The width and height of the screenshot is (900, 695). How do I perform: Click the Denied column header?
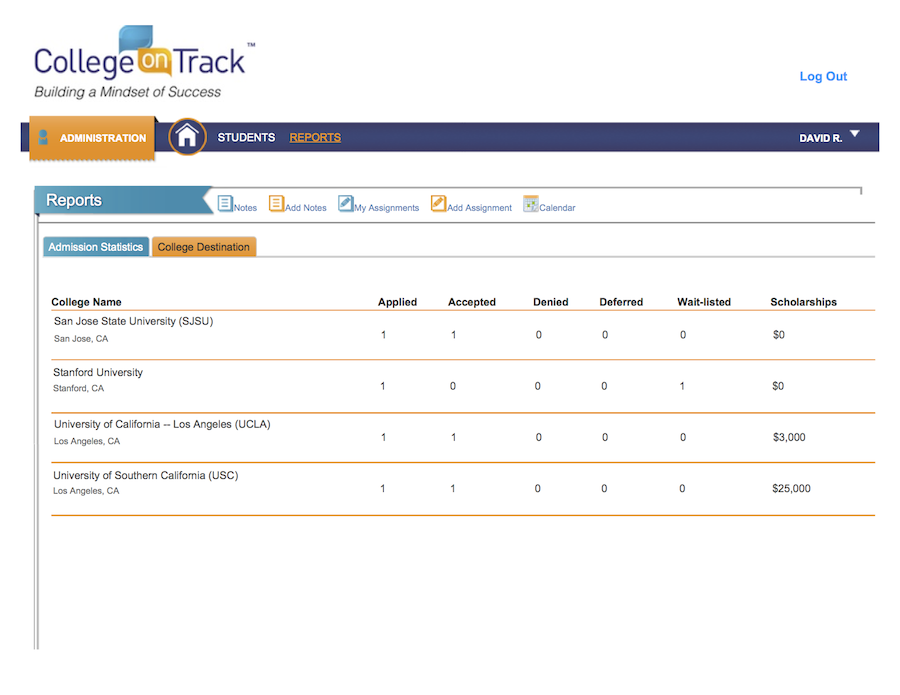click(550, 302)
